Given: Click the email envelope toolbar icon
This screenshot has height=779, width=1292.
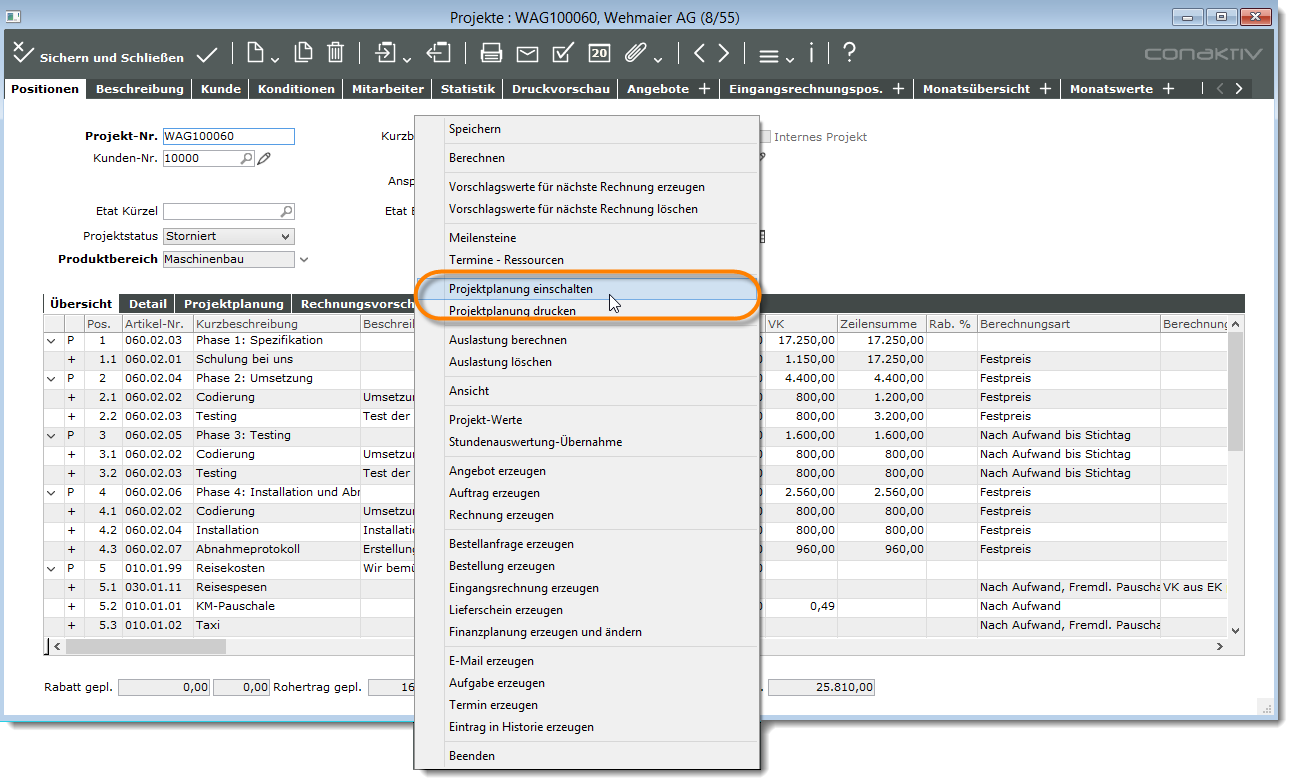Looking at the screenshot, I should (527, 53).
